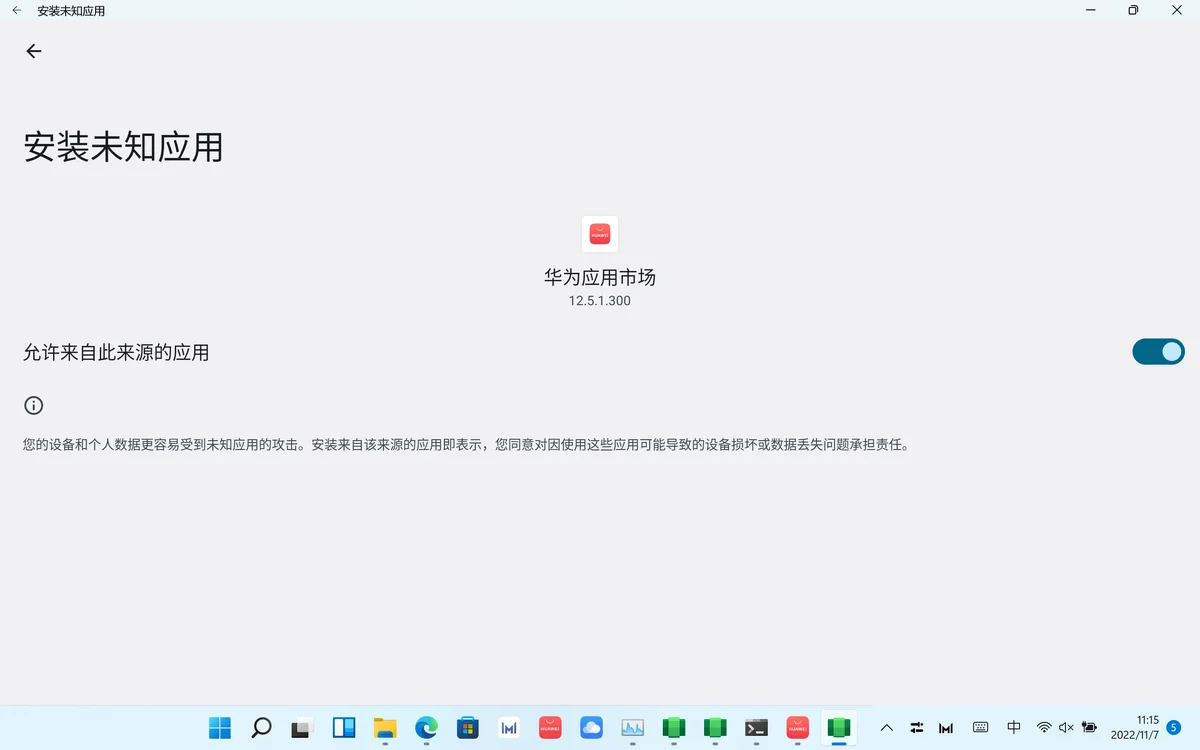Image resolution: width=1200 pixels, height=750 pixels.
Task: Disable the allow-from-this-source toggle
Action: [1158, 352]
